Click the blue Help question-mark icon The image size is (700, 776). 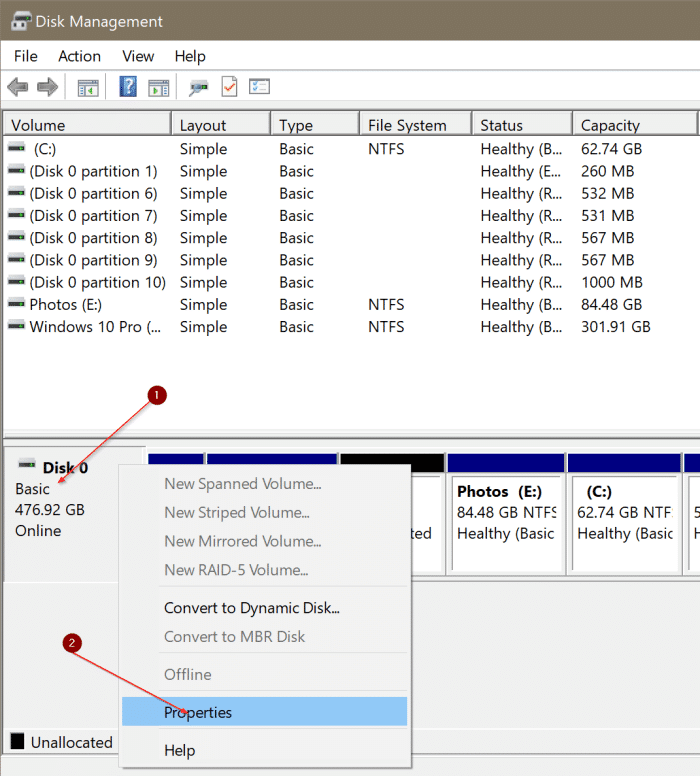pos(128,87)
